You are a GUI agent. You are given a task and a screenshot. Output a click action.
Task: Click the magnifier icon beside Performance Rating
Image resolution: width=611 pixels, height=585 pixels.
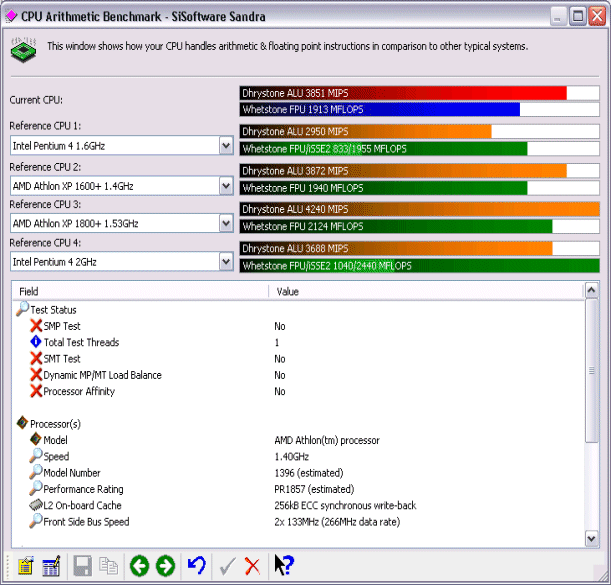(x=35, y=488)
